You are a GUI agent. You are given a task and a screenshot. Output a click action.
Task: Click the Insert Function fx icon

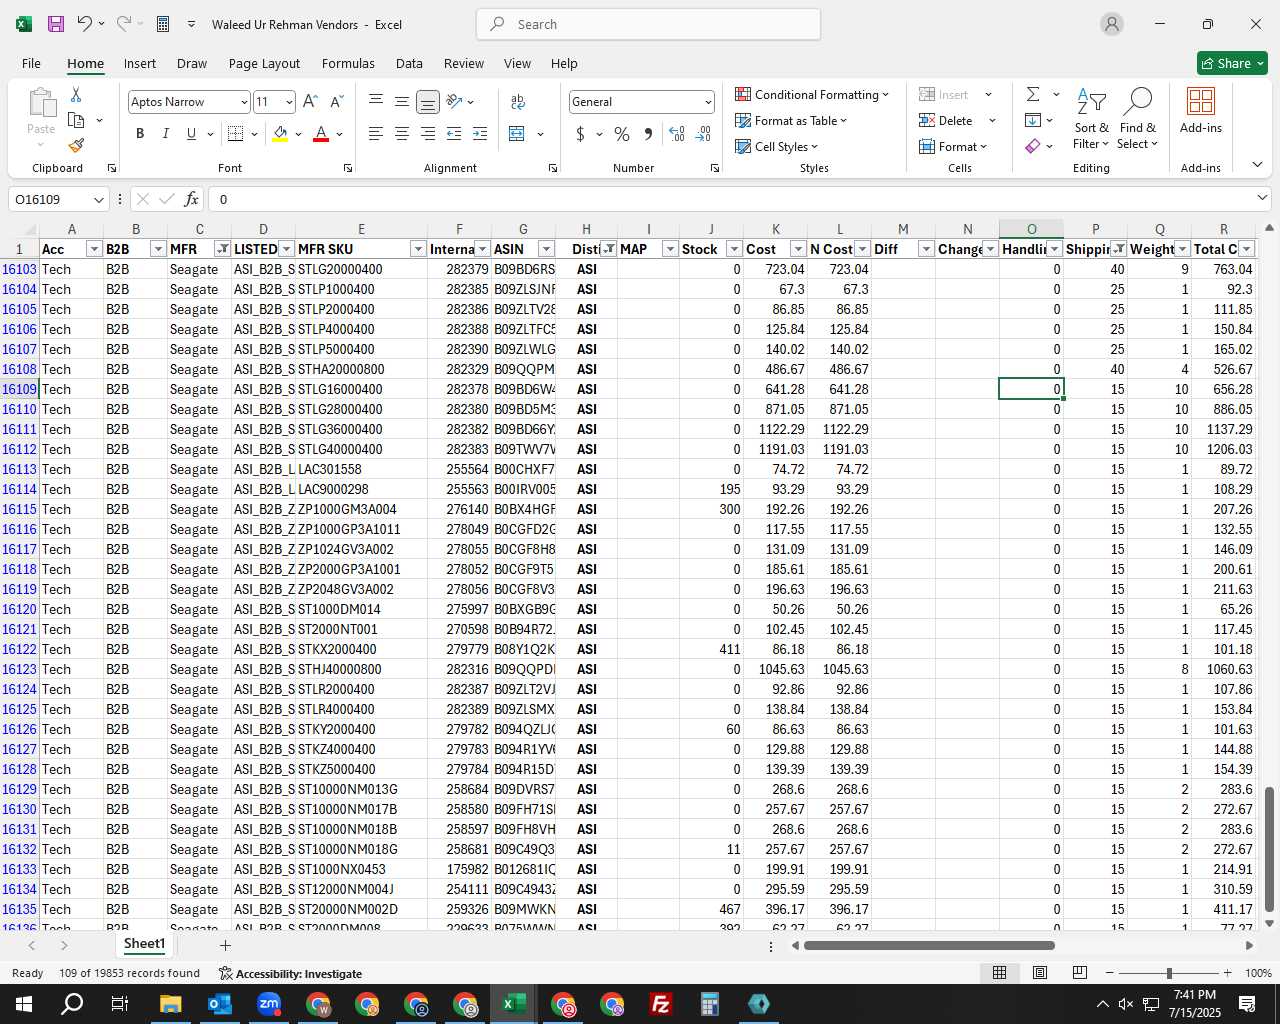pyautogui.click(x=192, y=199)
